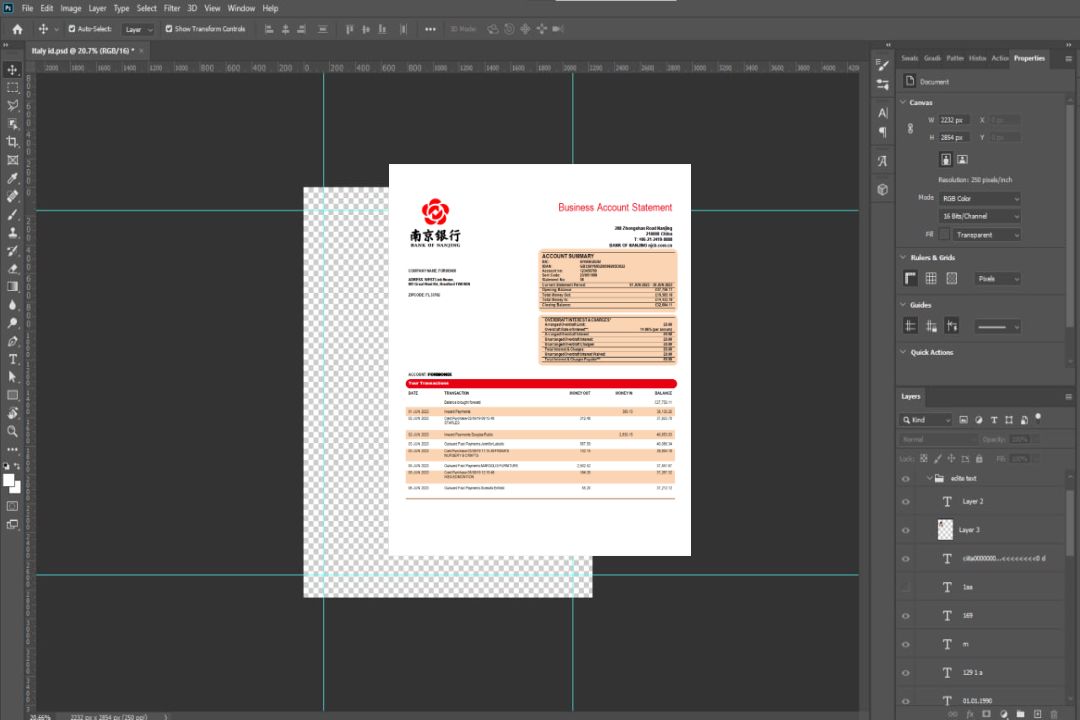The height and width of the screenshot is (720, 1080).
Task: Select the Zoom tool
Action: (x=12, y=431)
